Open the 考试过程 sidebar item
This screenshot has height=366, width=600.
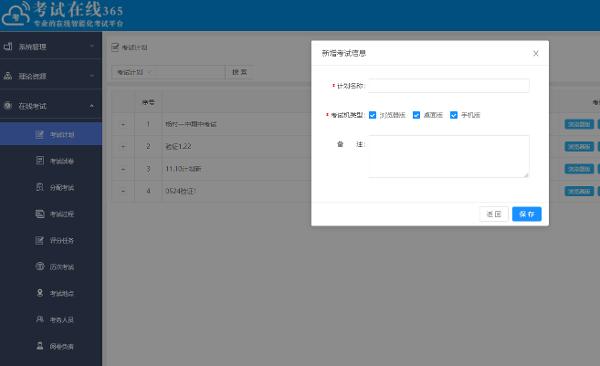coord(51,214)
